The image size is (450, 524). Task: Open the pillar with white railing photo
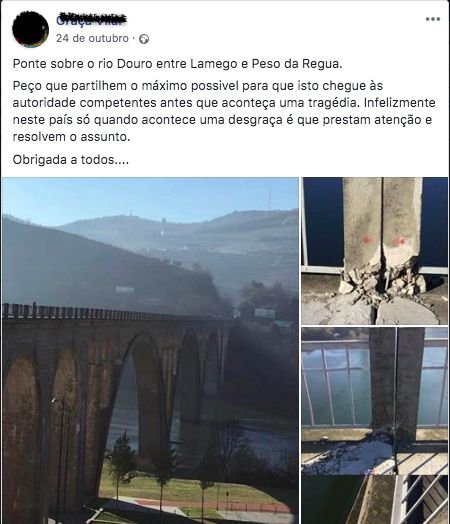374,401
